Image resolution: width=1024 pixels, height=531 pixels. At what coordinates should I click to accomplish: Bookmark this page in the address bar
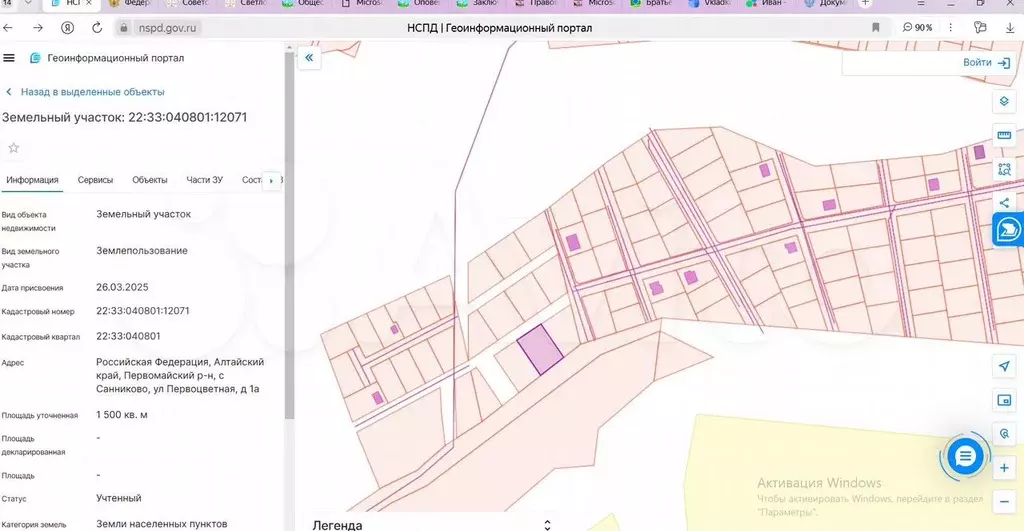coord(876,27)
